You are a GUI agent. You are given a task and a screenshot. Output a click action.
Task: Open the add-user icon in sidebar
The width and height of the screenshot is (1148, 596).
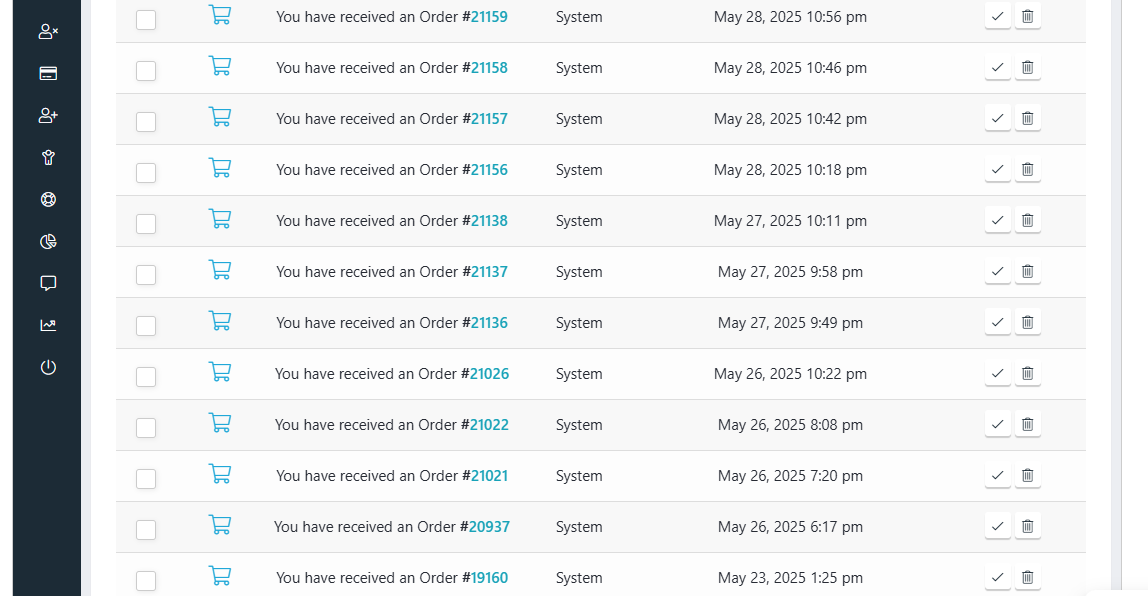(48, 115)
